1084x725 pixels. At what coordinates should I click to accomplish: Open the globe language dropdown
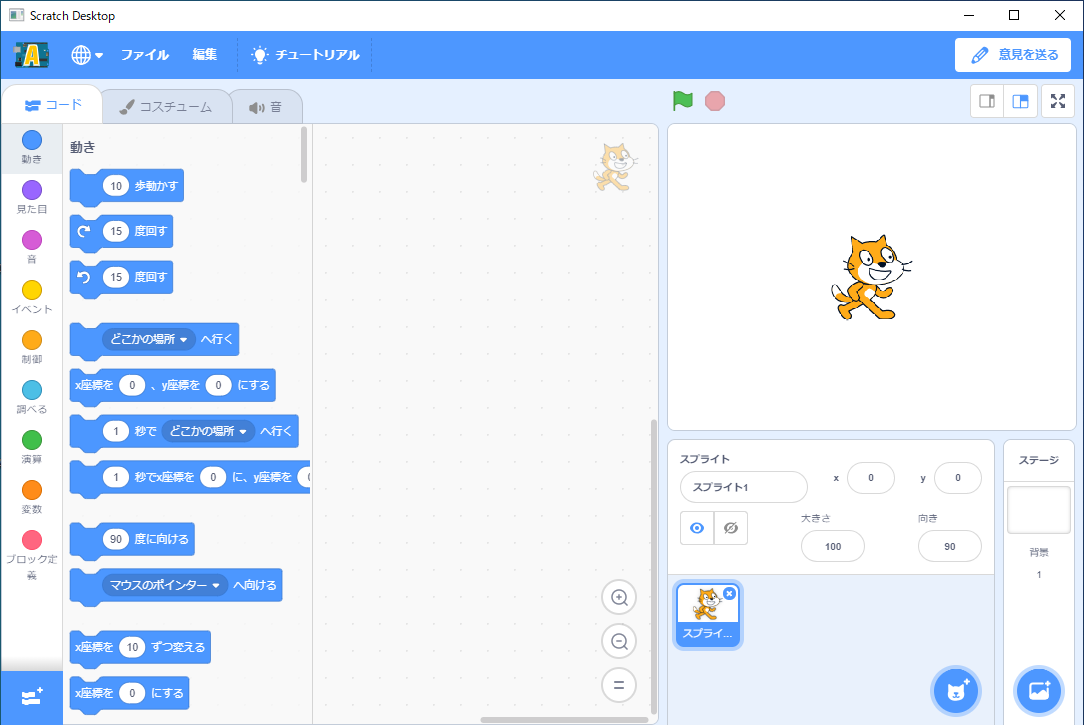[87, 55]
